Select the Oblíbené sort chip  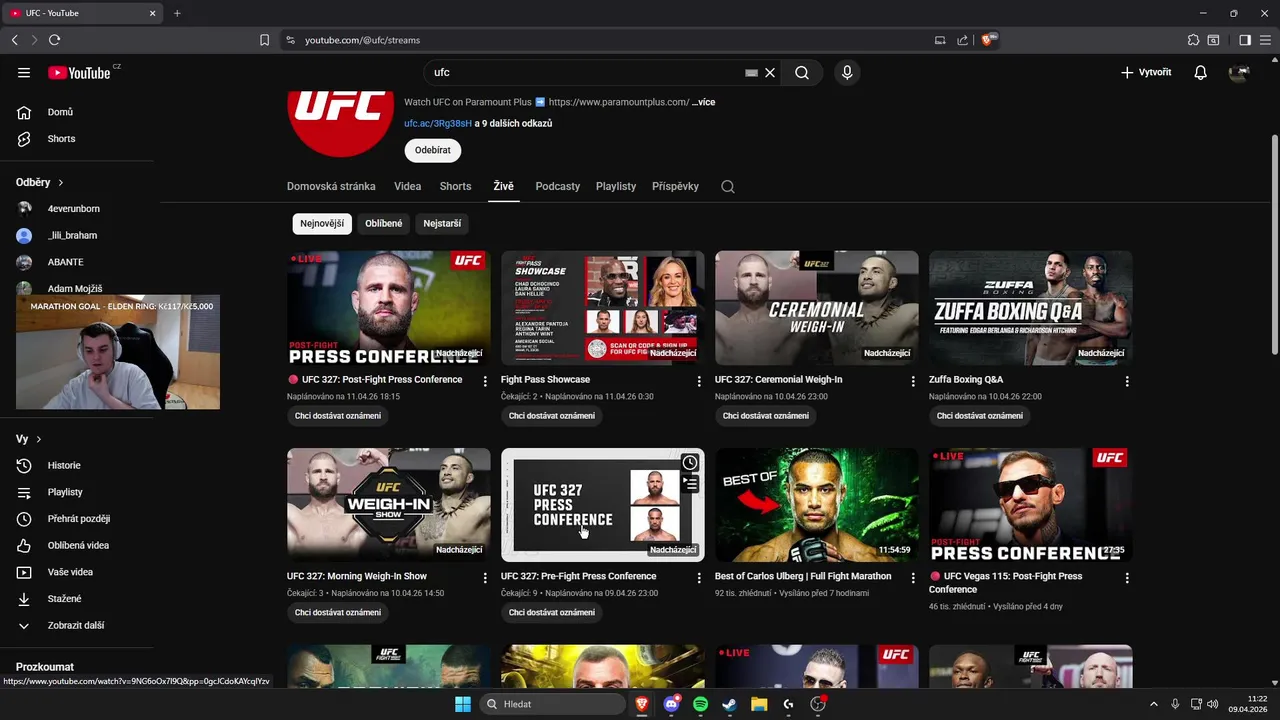point(384,224)
